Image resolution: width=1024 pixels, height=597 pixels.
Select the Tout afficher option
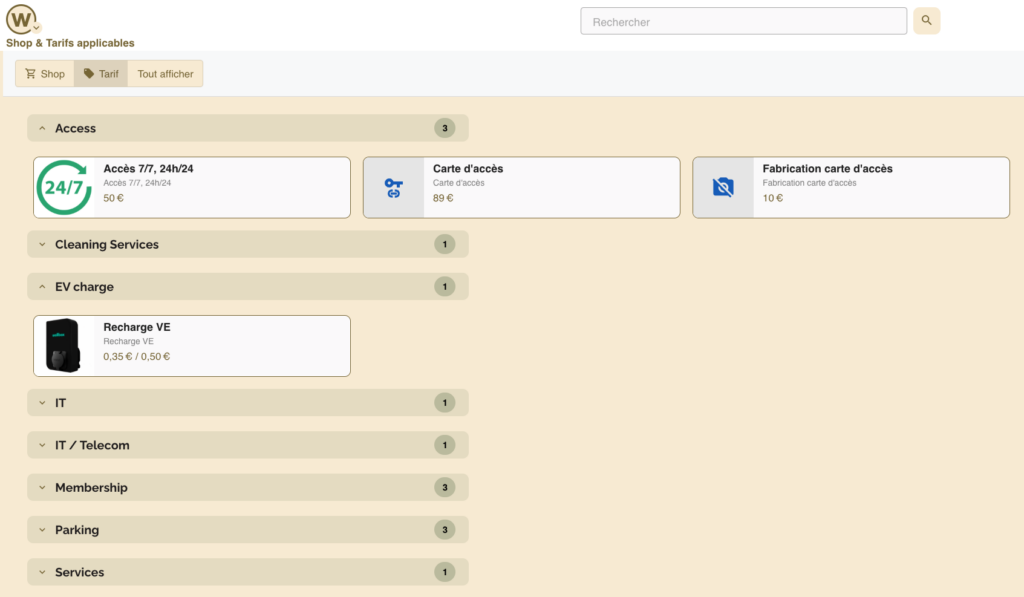[x=165, y=74]
